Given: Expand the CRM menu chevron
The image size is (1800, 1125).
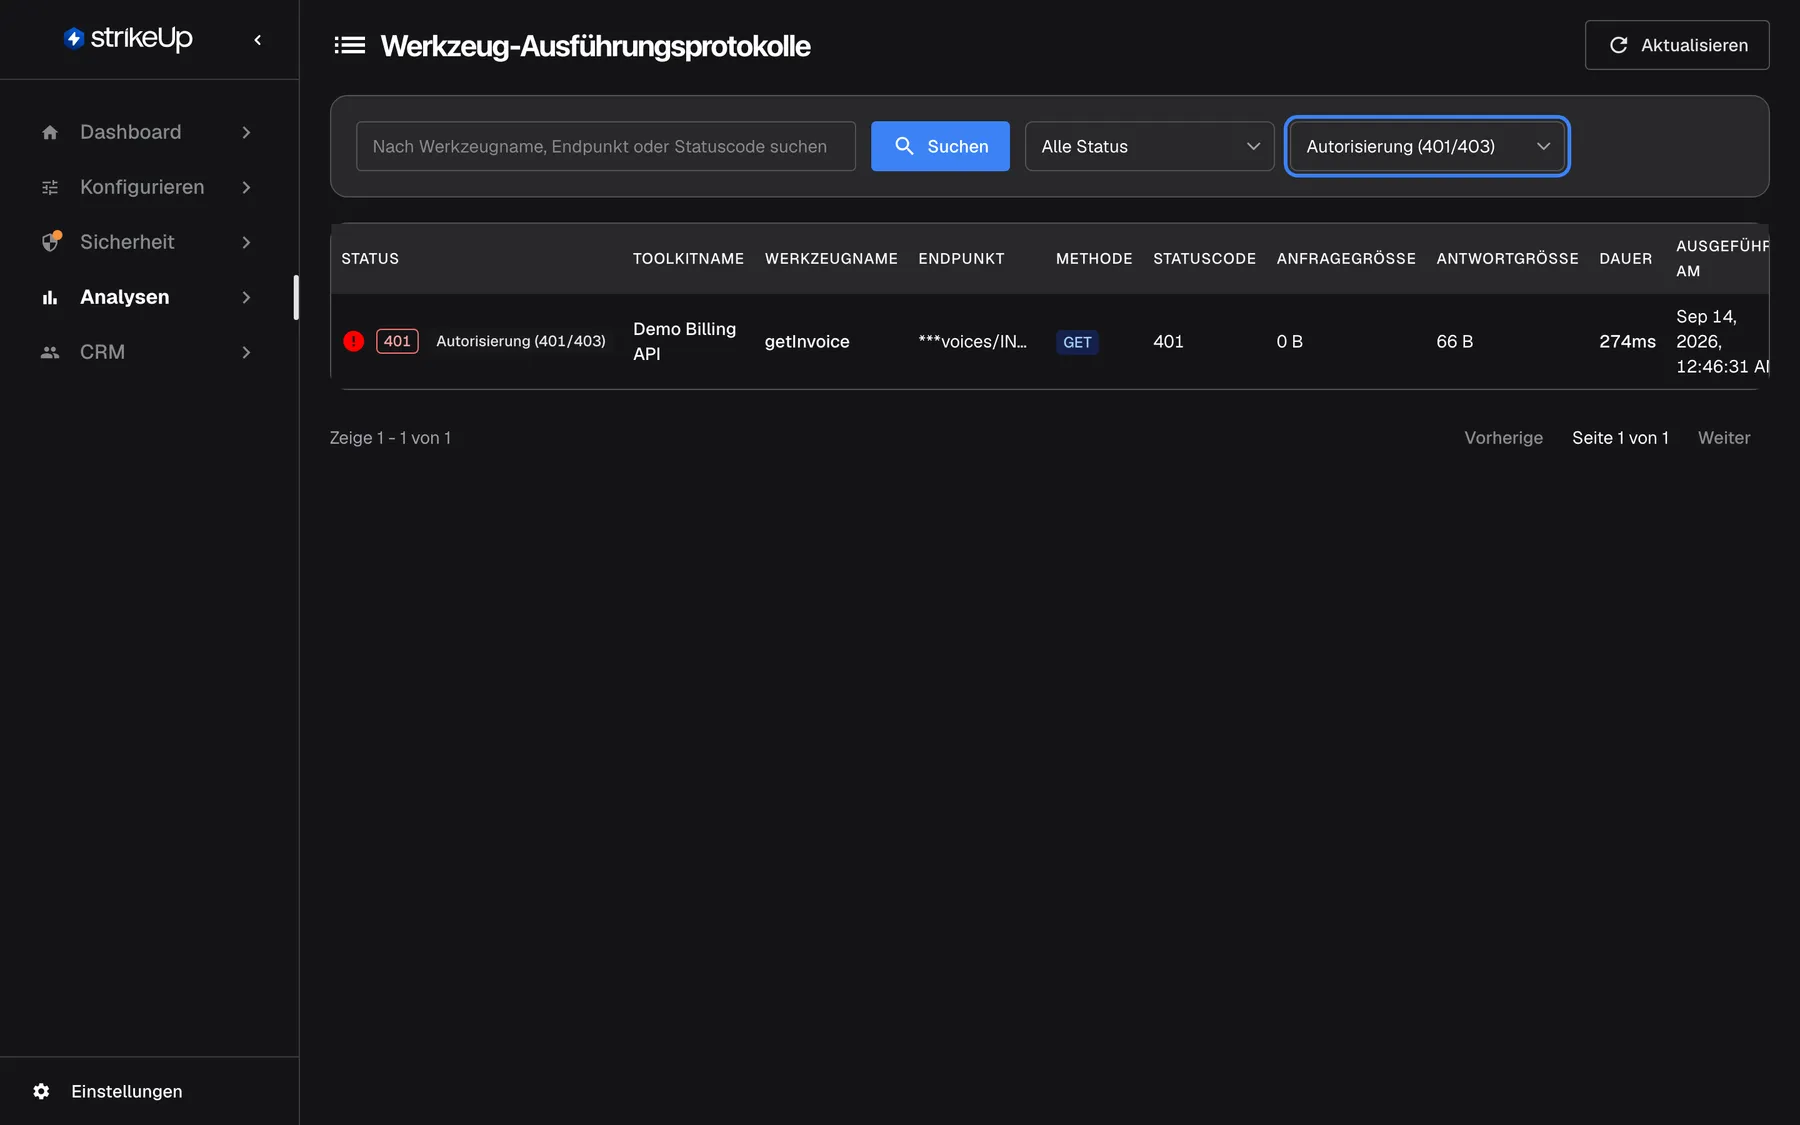Looking at the screenshot, I should tap(246, 352).
